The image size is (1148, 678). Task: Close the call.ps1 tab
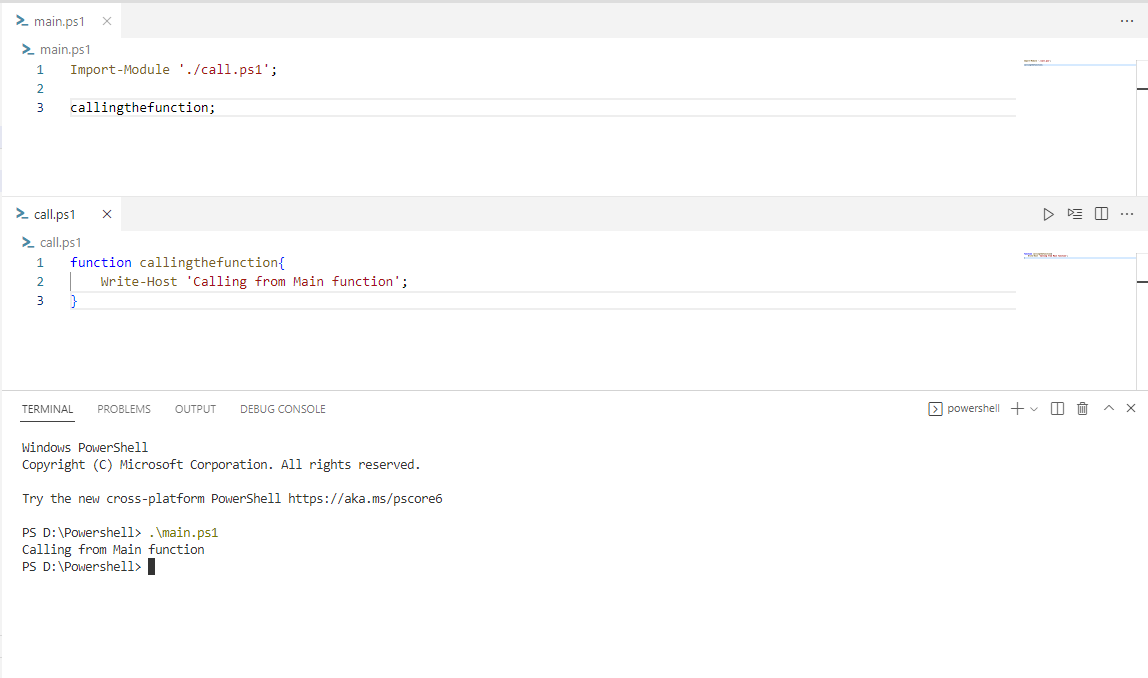[107, 215]
